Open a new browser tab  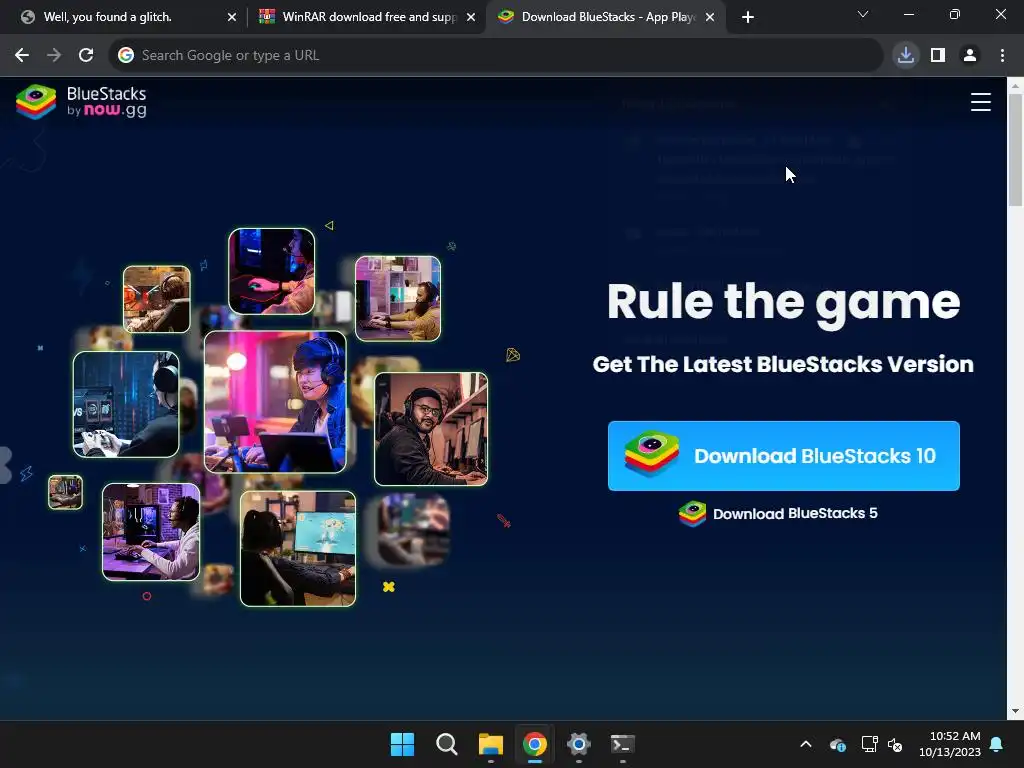748,17
